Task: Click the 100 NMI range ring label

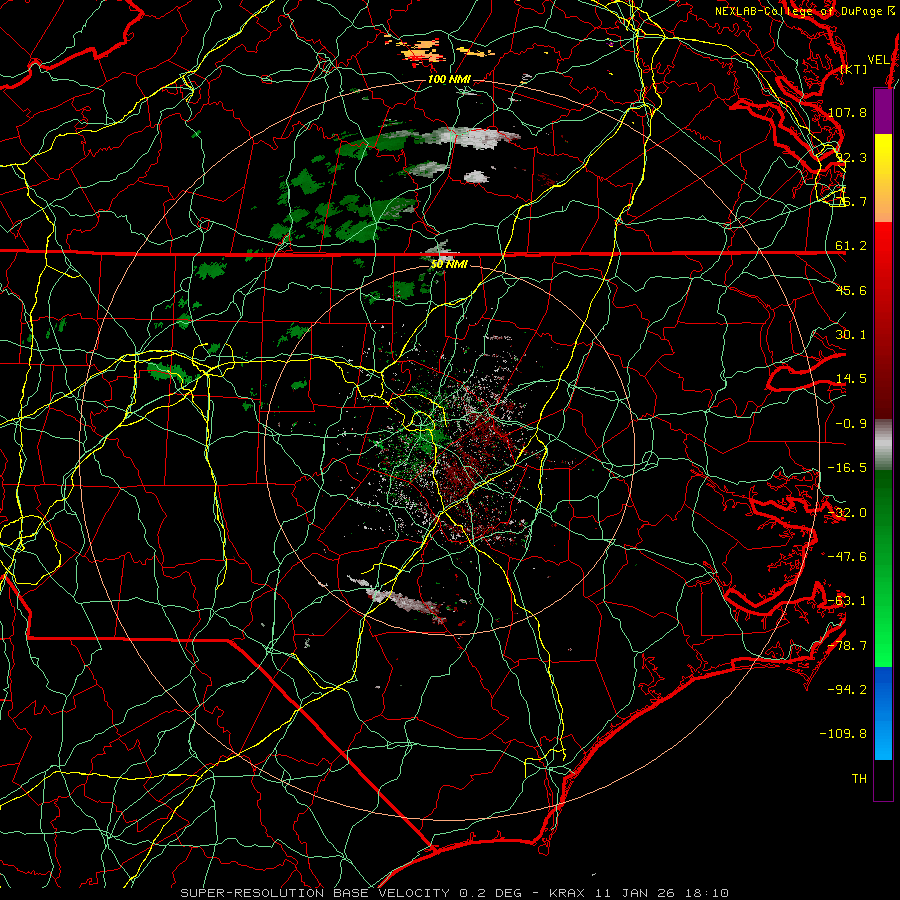Action: pyautogui.click(x=449, y=79)
